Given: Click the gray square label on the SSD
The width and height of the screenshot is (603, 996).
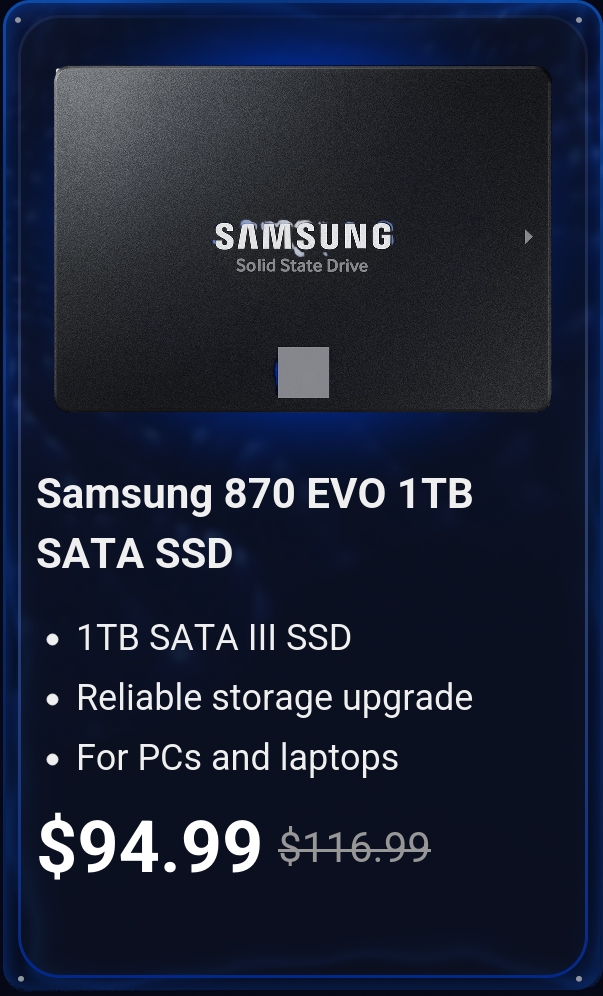Looking at the screenshot, I should (x=303, y=372).
